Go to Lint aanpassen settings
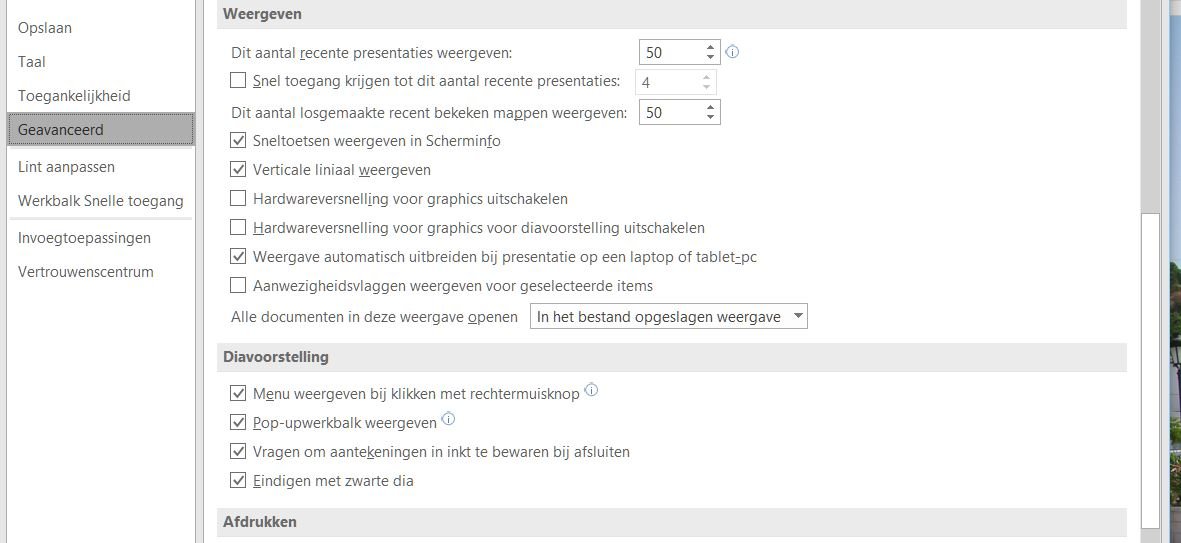1181x543 pixels. (x=66, y=167)
